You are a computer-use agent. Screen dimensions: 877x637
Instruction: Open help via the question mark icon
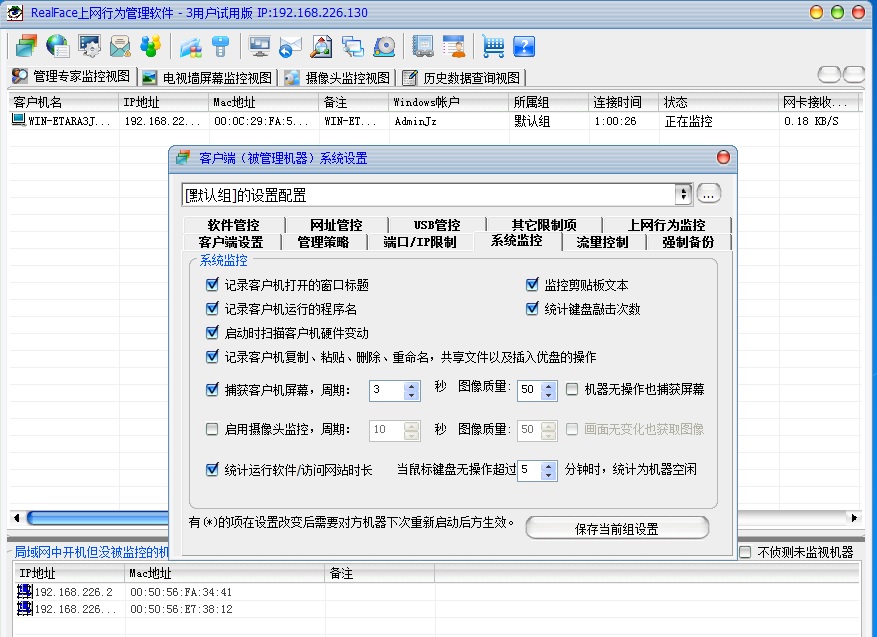(524, 46)
